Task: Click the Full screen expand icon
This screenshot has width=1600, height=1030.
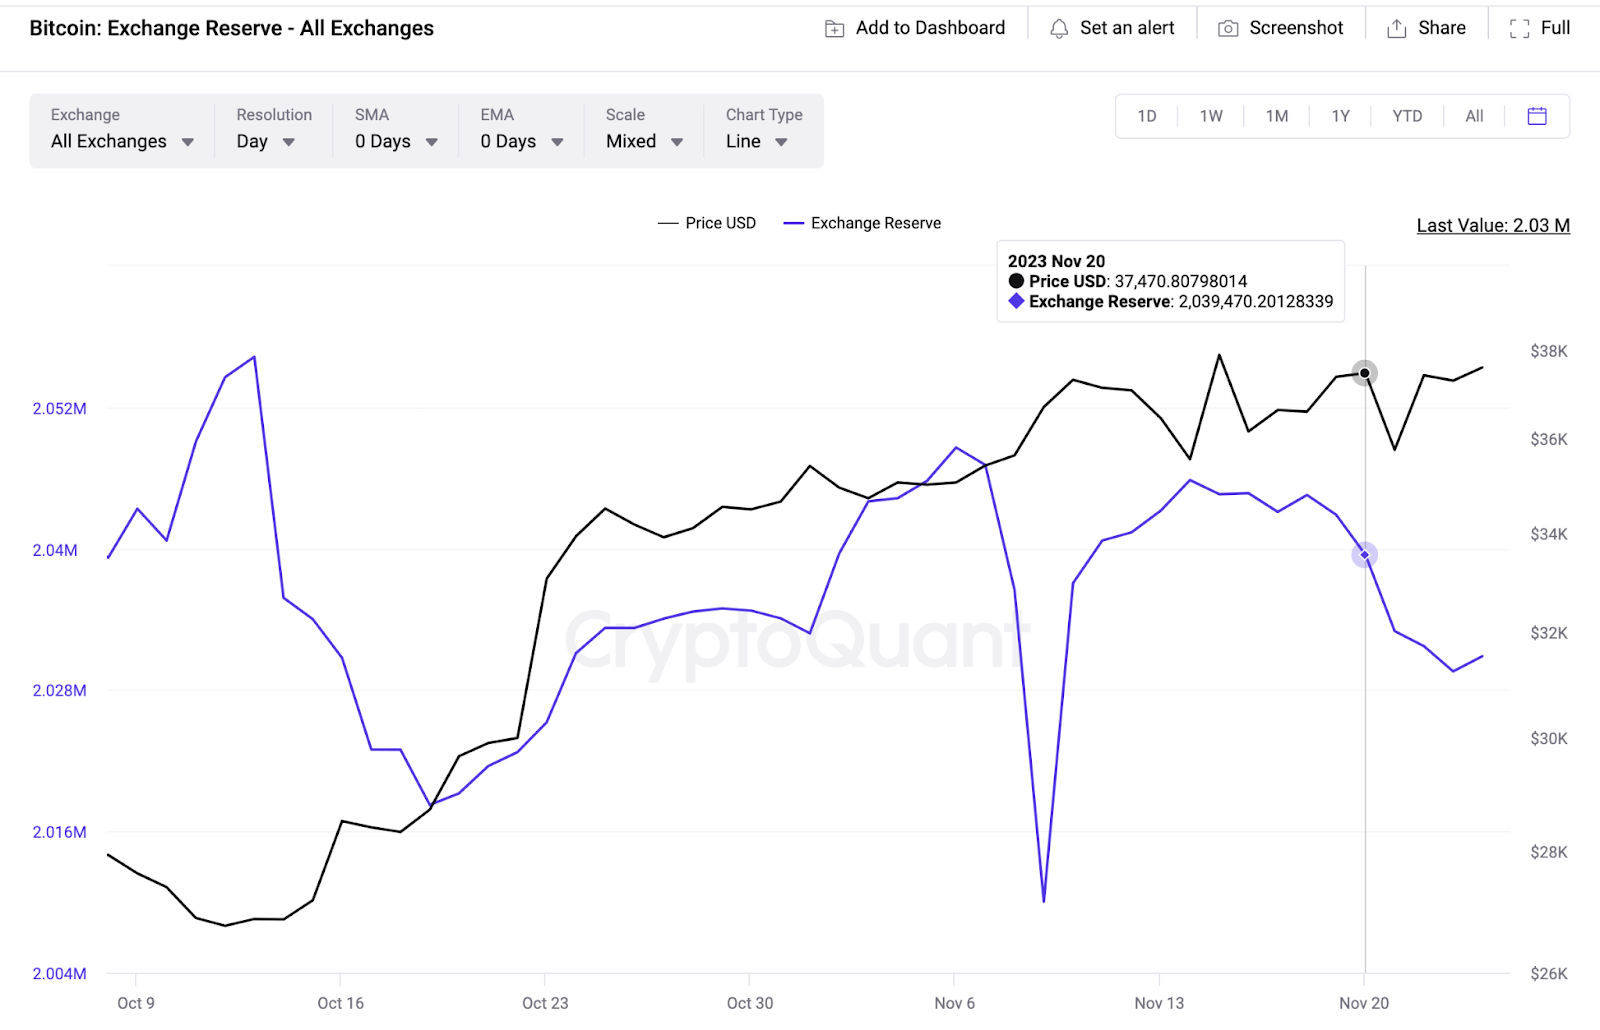Action: point(1519,29)
